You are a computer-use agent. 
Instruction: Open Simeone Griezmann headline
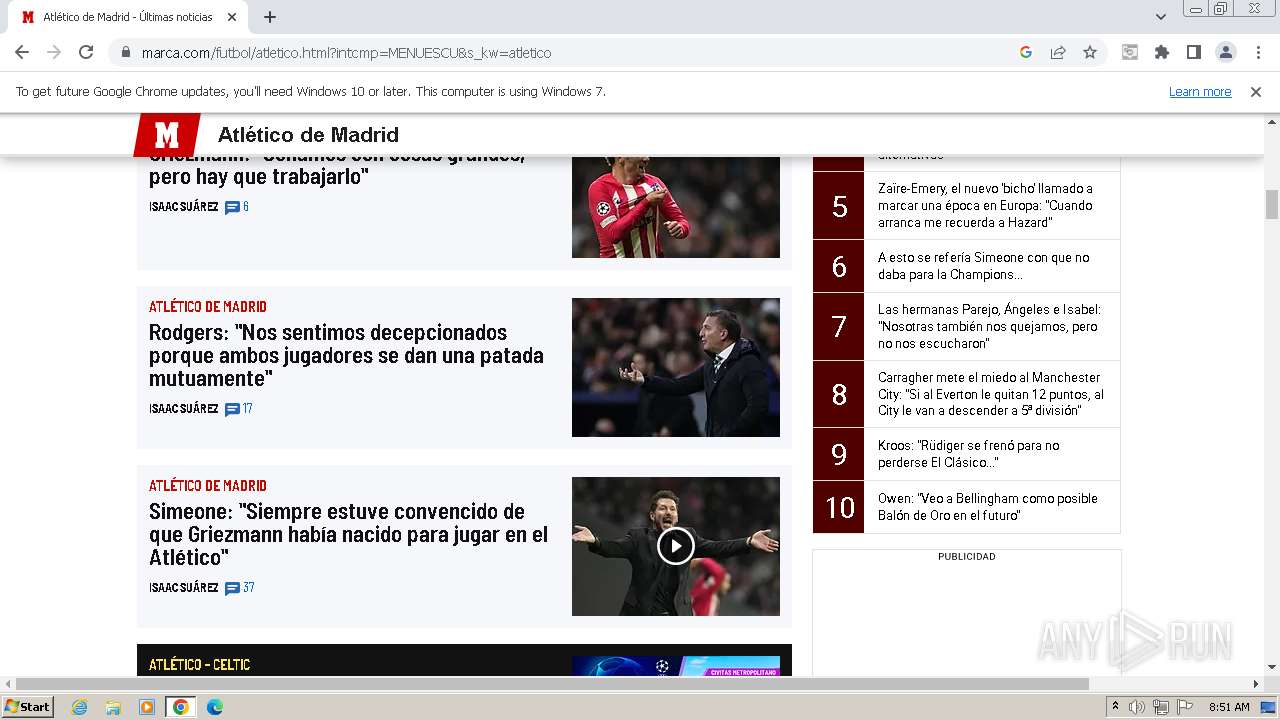[348, 534]
